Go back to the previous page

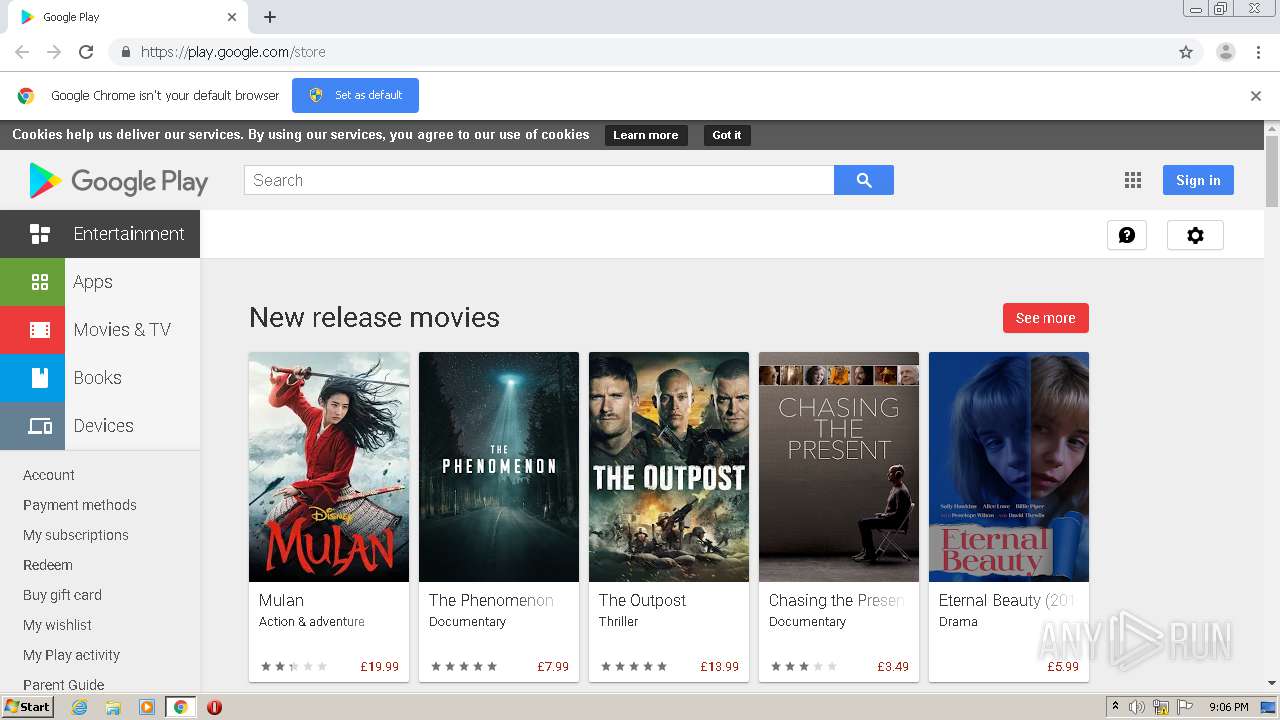click(x=22, y=52)
